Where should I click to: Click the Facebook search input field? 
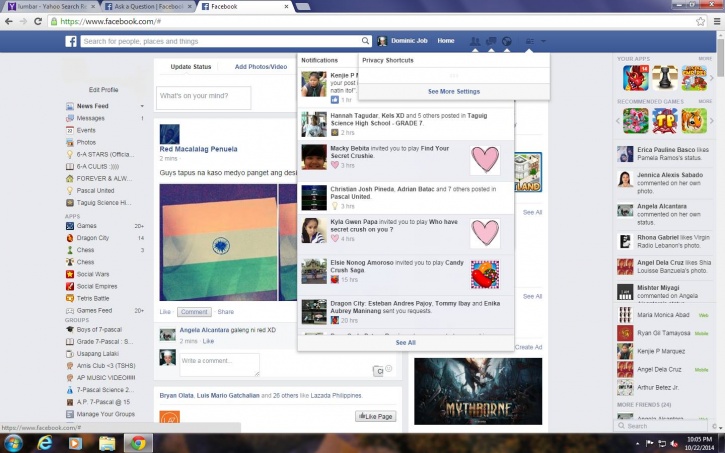click(221, 41)
